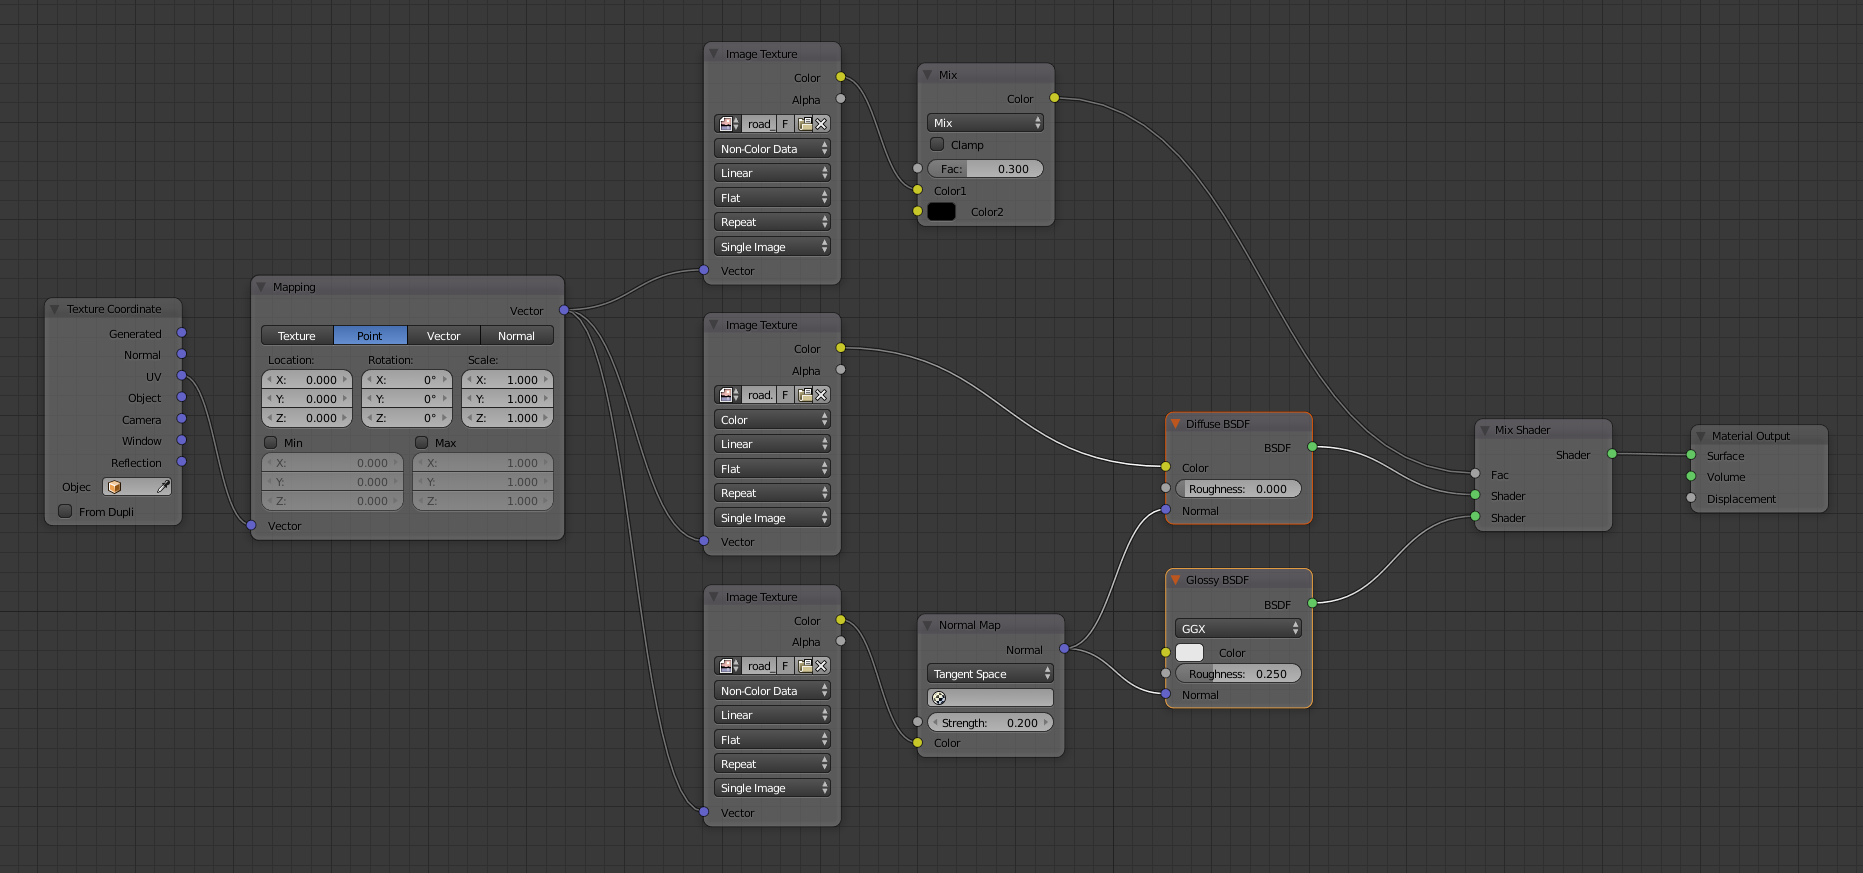The width and height of the screenshot is (1863, 873).
Task: Open Mix blend type dropdown
Action: click(x=985, y=123)
